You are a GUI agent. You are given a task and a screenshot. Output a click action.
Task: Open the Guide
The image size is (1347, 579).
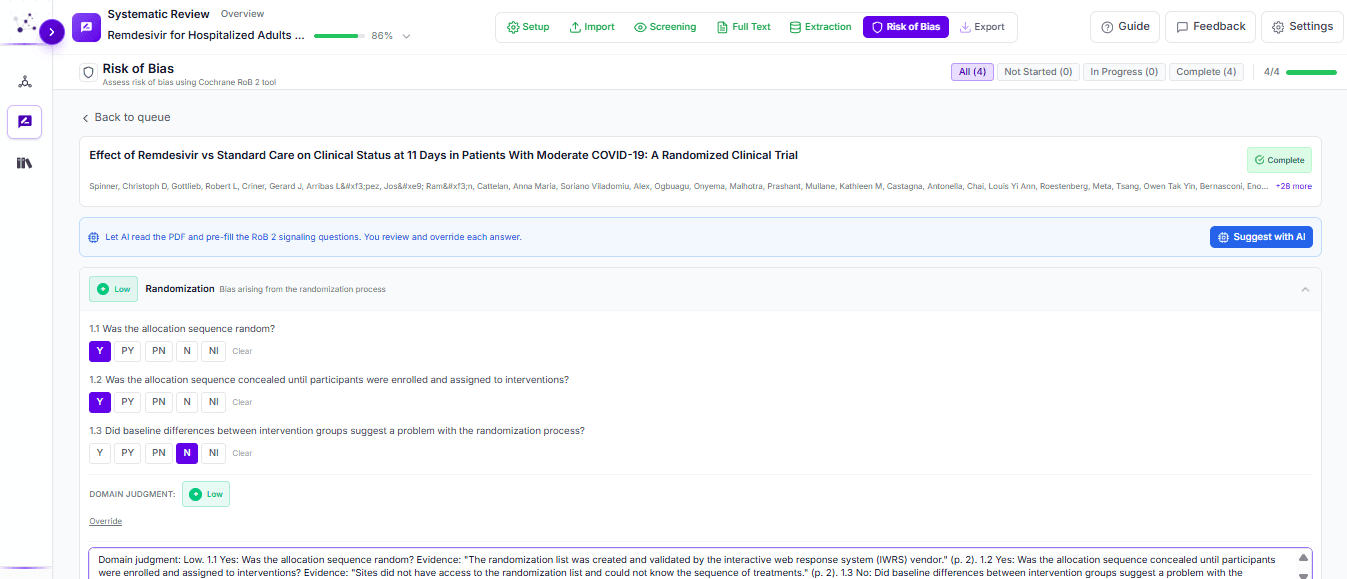click(x=1125, y=27)
